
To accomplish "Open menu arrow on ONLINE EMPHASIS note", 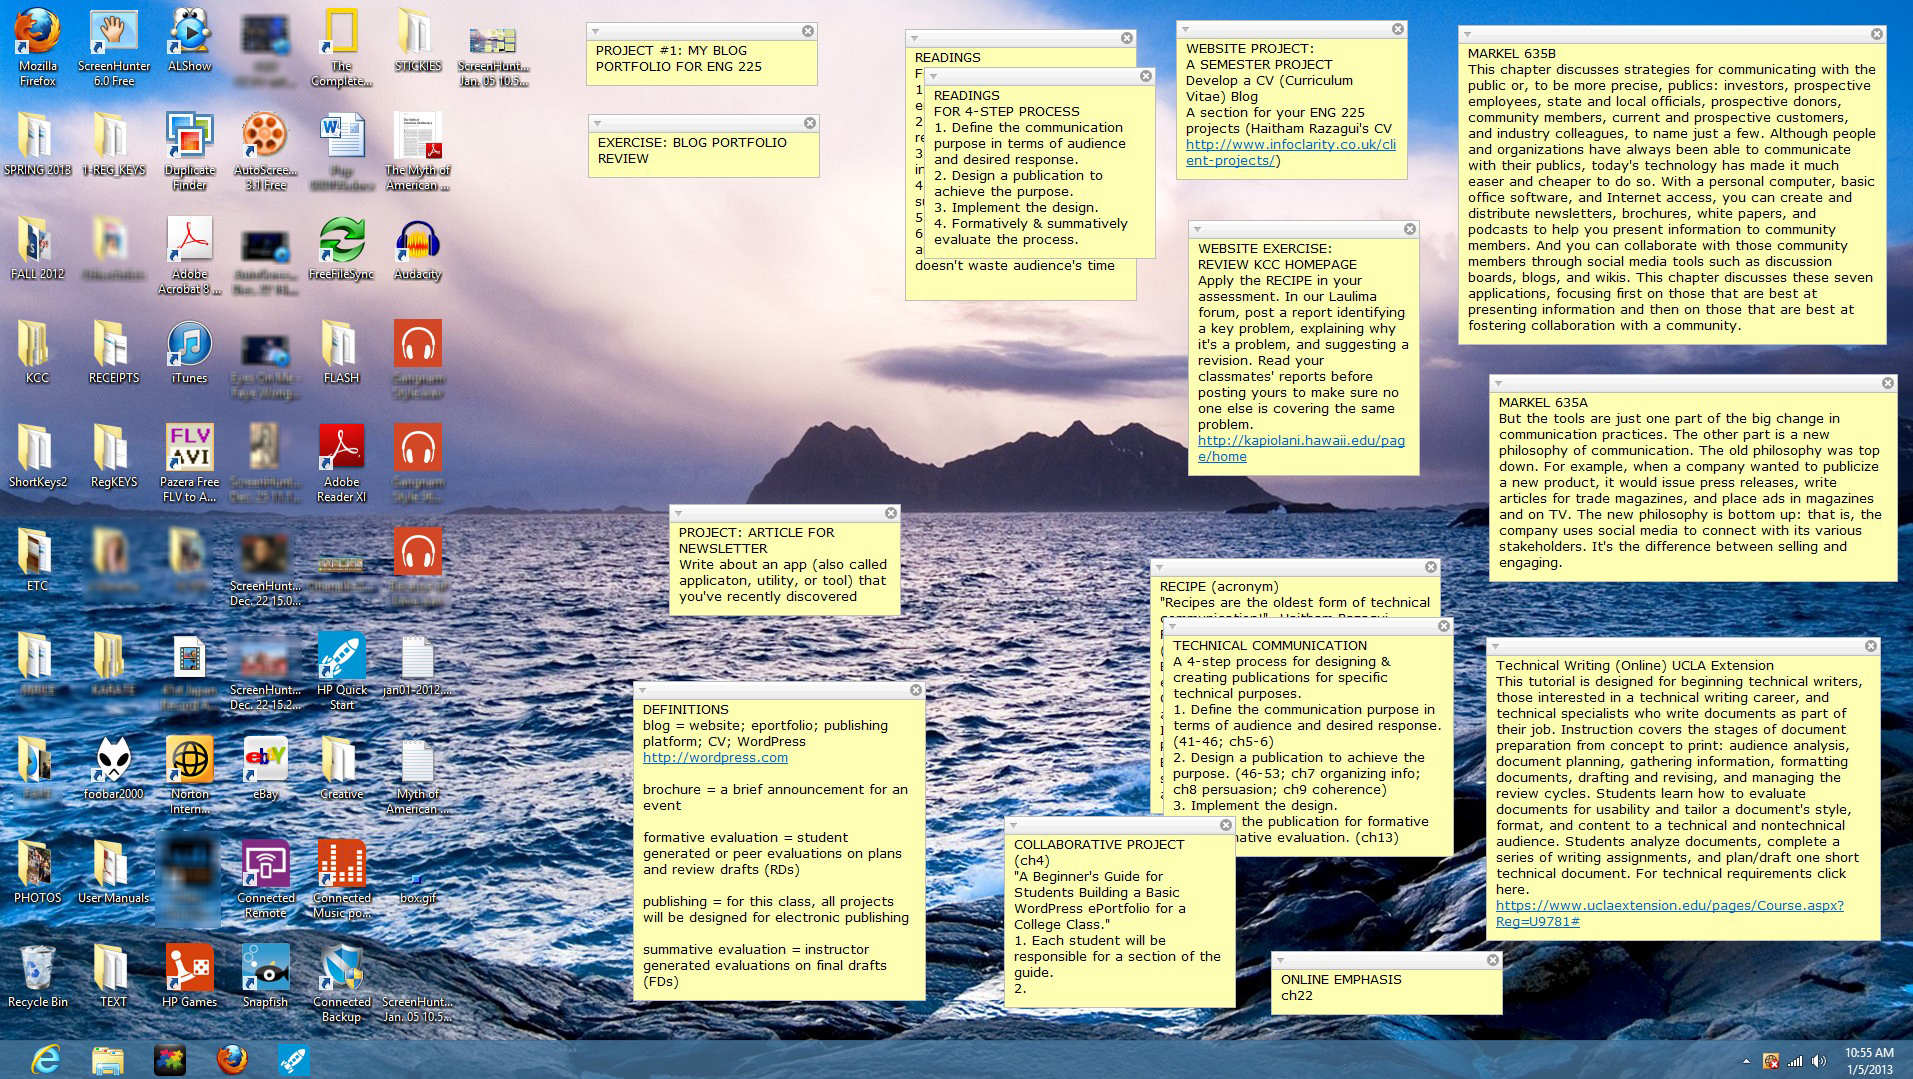I will tap(1280, 961).
